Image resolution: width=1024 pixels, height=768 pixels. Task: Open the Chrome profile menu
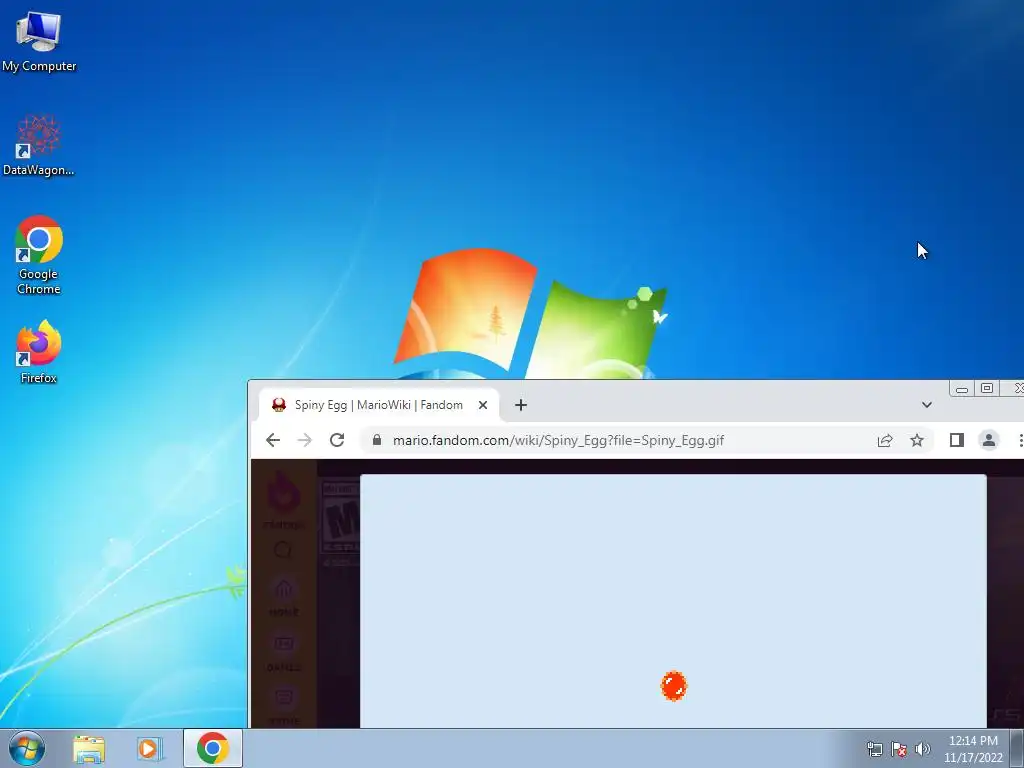point(989,440)
